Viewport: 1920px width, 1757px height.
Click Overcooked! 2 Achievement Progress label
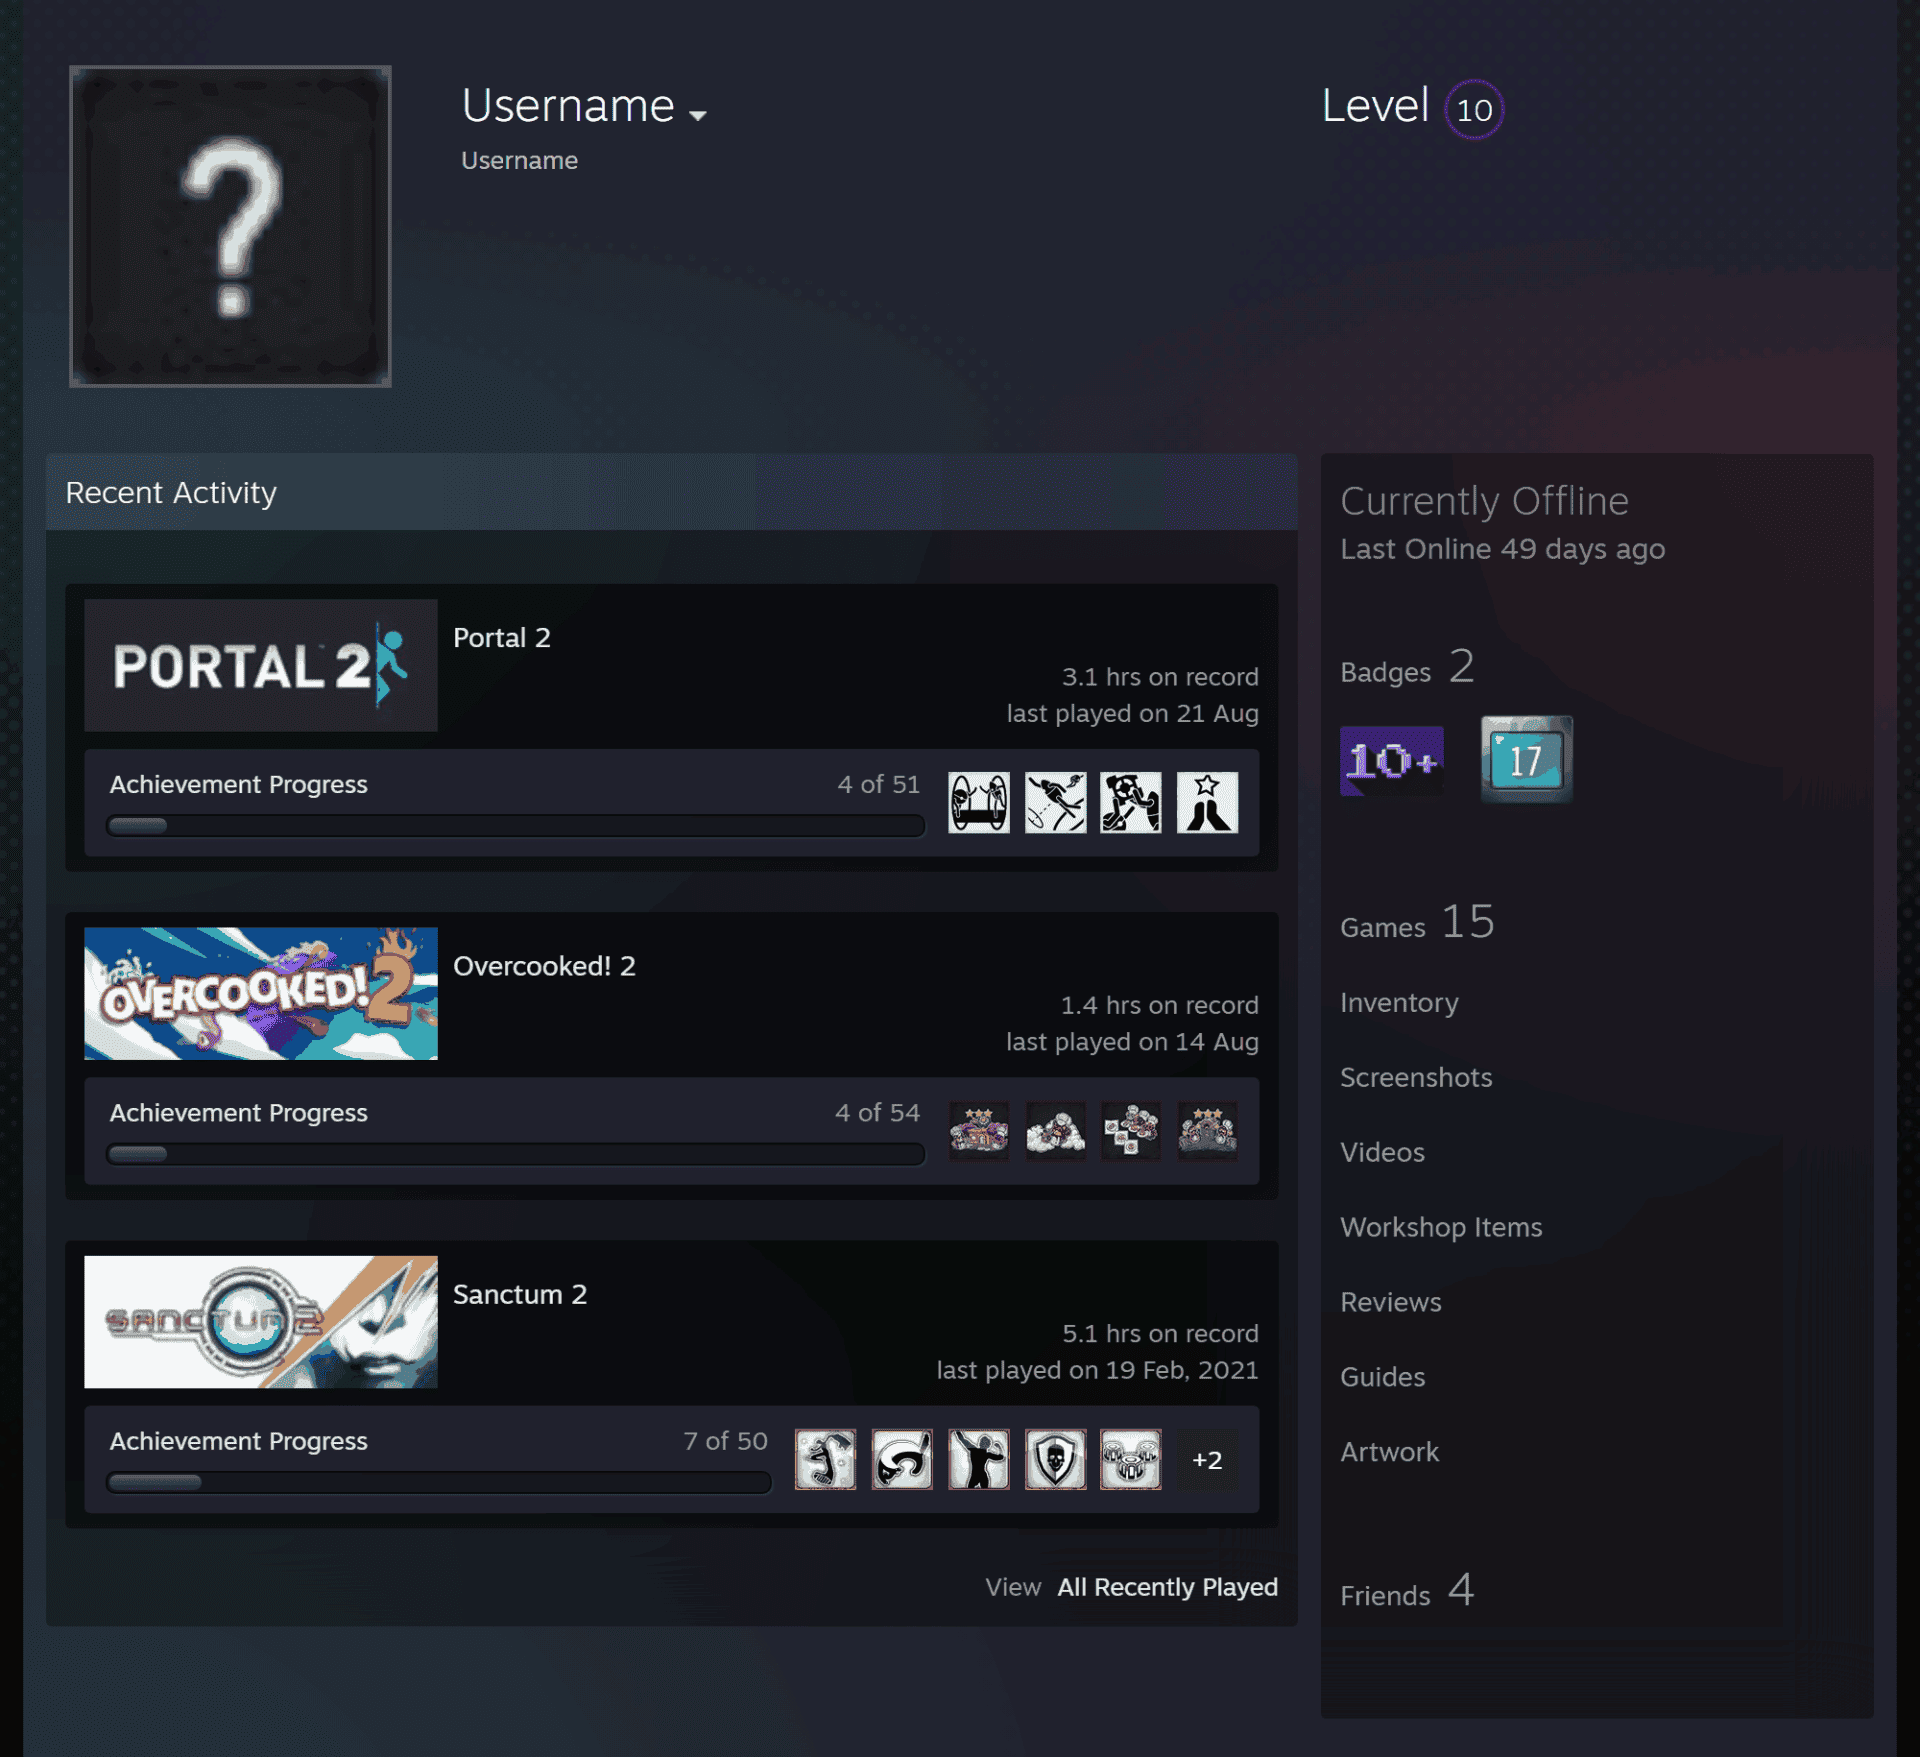[238, 1113]
